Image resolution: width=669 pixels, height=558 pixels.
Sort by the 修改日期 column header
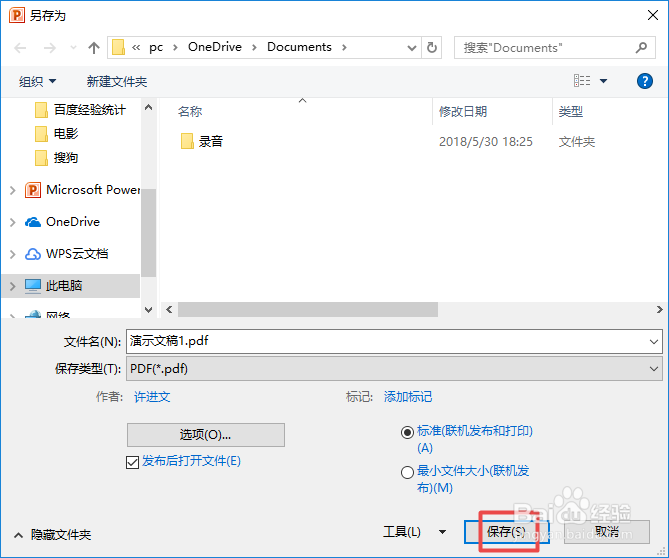tap(463, 111)
